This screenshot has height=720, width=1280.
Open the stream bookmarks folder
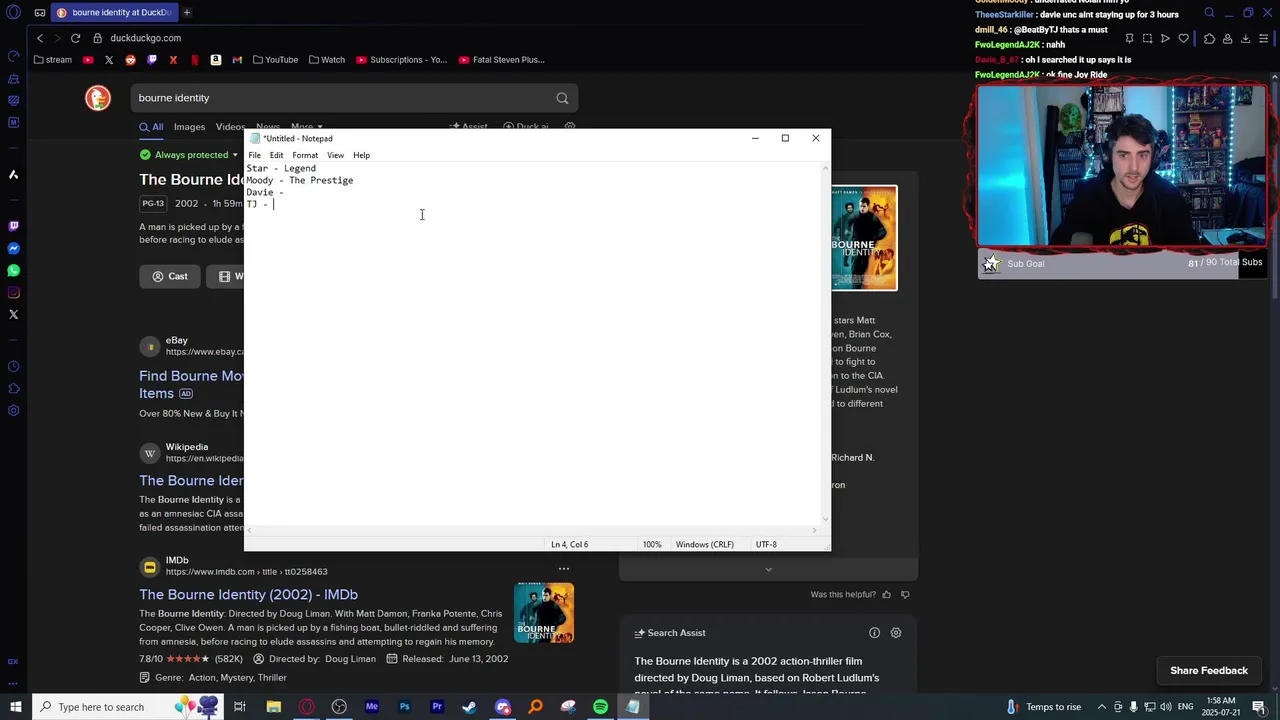click(x=52, y=60)
